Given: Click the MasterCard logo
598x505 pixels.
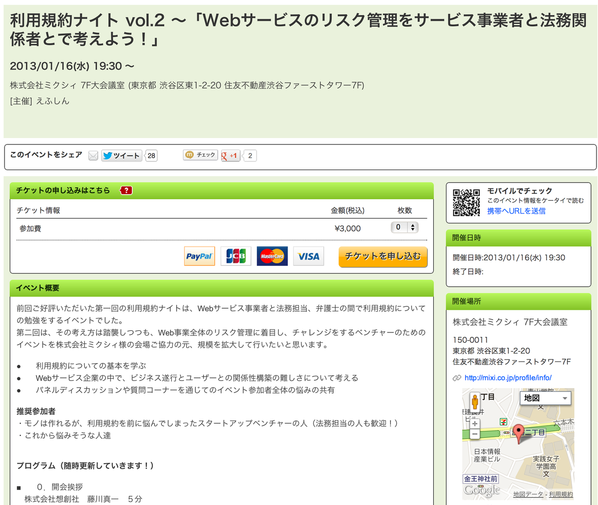Looking at the screenshot, I should tap(272, 256).
